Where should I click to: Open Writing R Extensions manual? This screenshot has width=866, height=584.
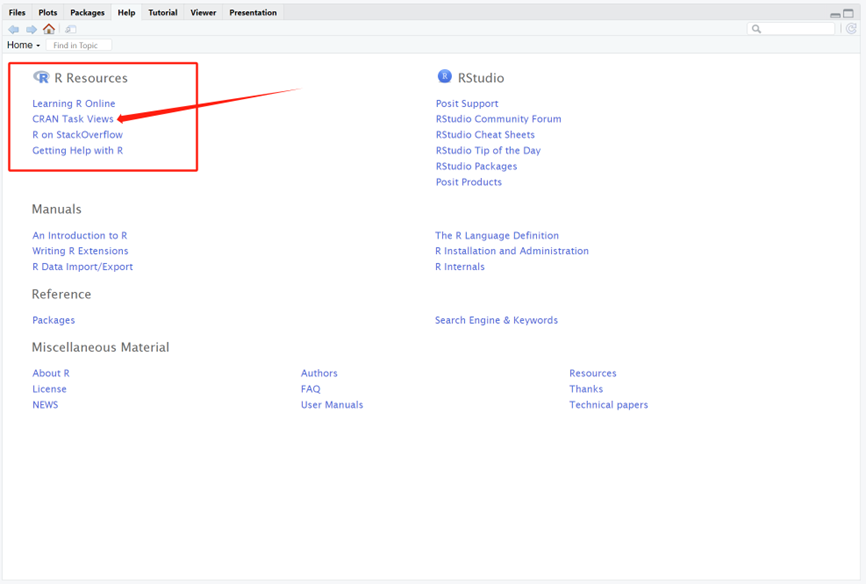point(80,251)
